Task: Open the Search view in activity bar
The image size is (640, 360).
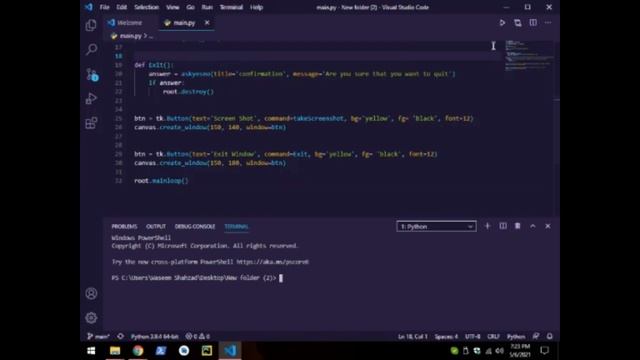Action: coord(91,49)
